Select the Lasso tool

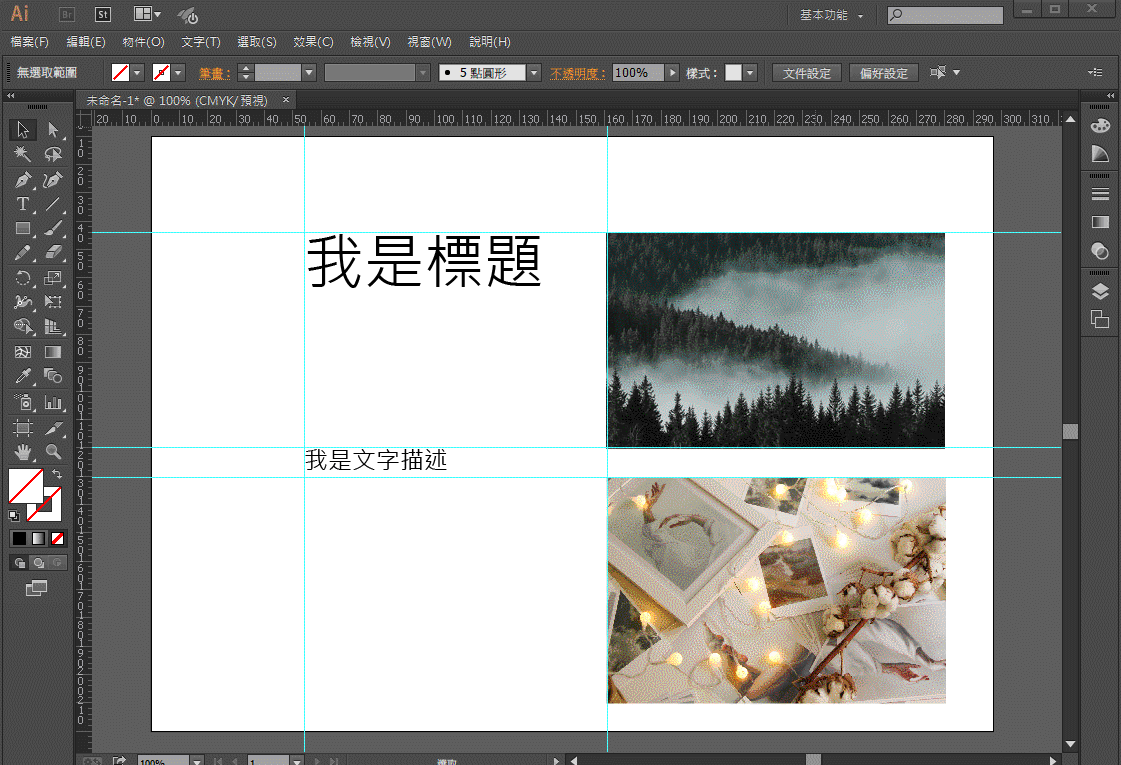pyautogui.click(x=53, y=154)
